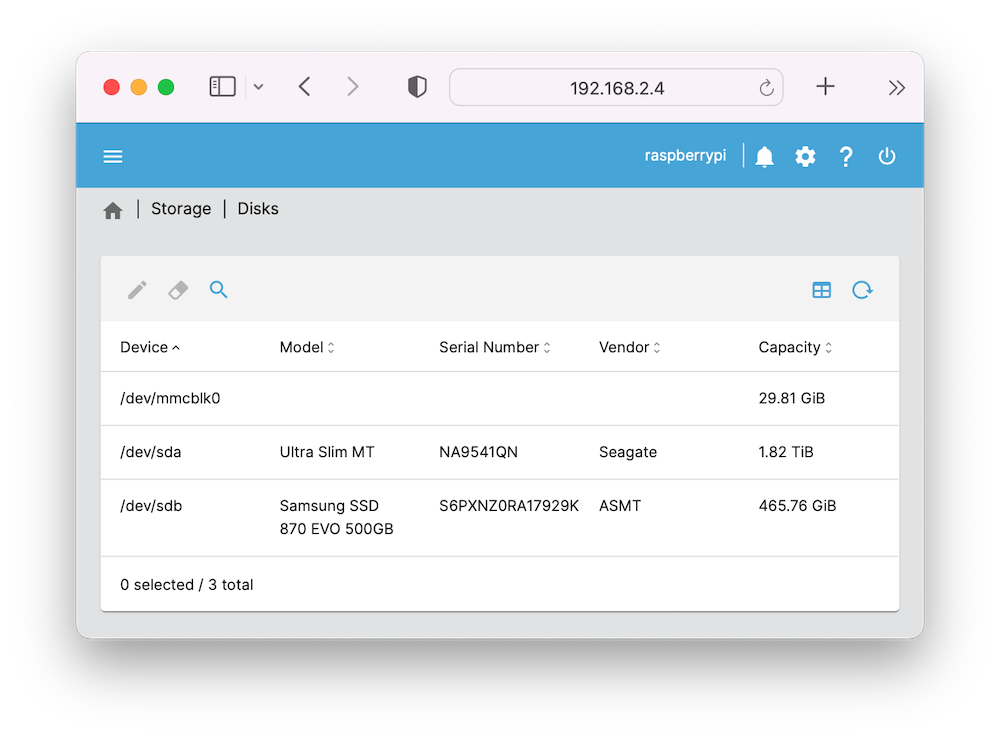Open notifications bell
This screenshot has height=739, width=1000.
pyautogui.click(x=764, y=156)
